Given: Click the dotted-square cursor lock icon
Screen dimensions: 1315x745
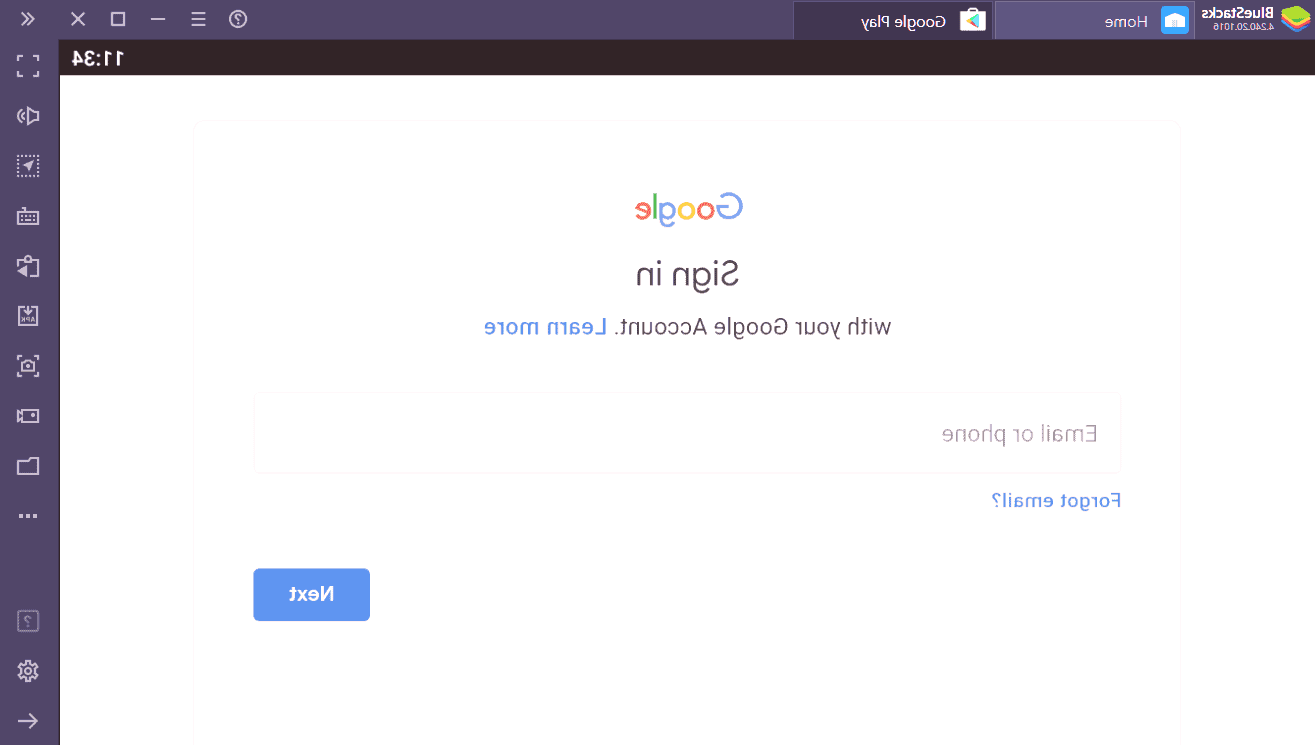Looking at the screenshot, I should click(28, 166).
